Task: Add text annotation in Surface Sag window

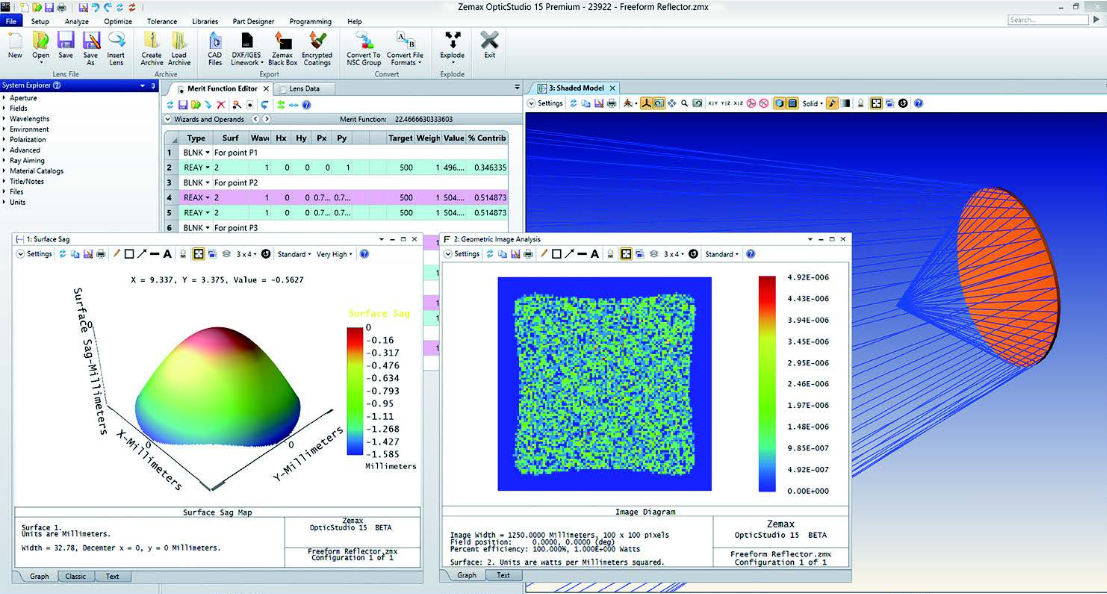Action: (x=167, y=254)
